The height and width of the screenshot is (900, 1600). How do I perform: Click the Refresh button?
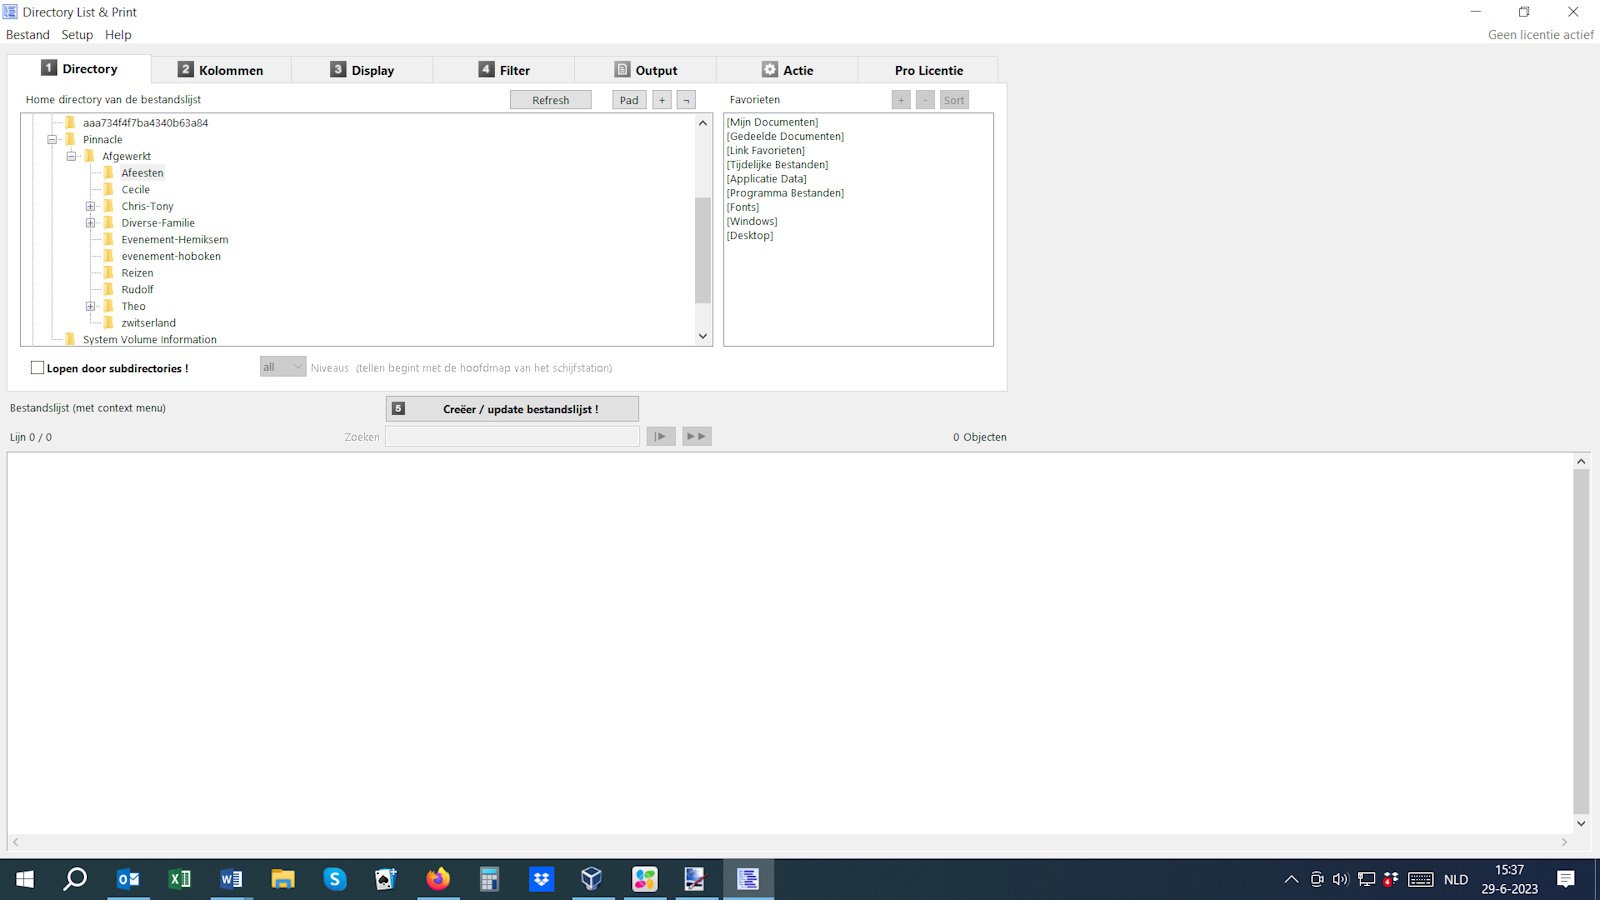[550, 100]
